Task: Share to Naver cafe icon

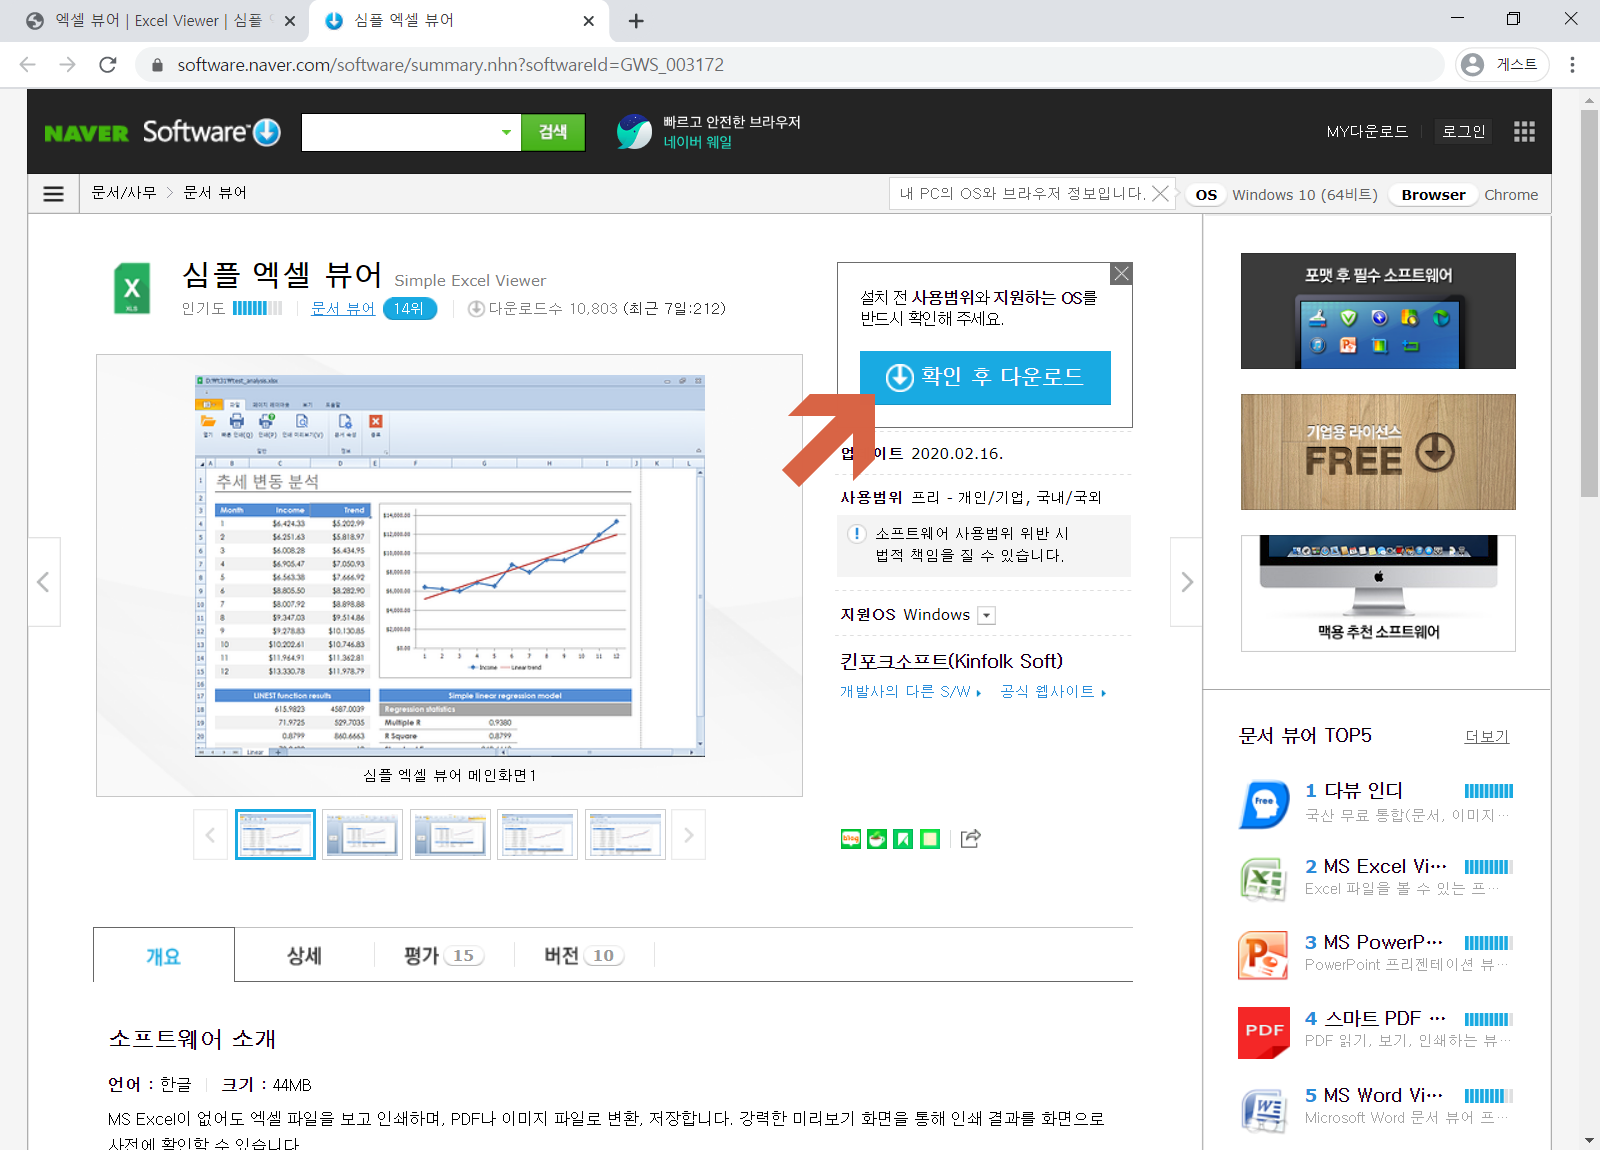Action: (877, 839)
